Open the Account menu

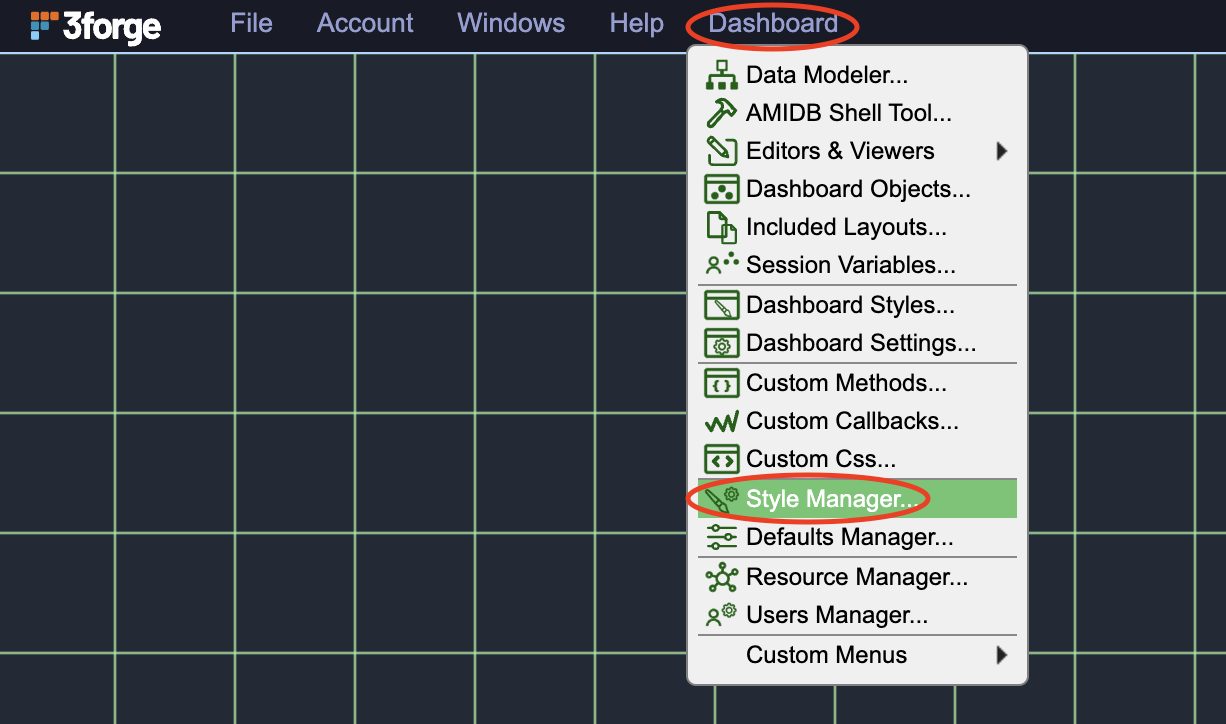[x=365, y=23]
